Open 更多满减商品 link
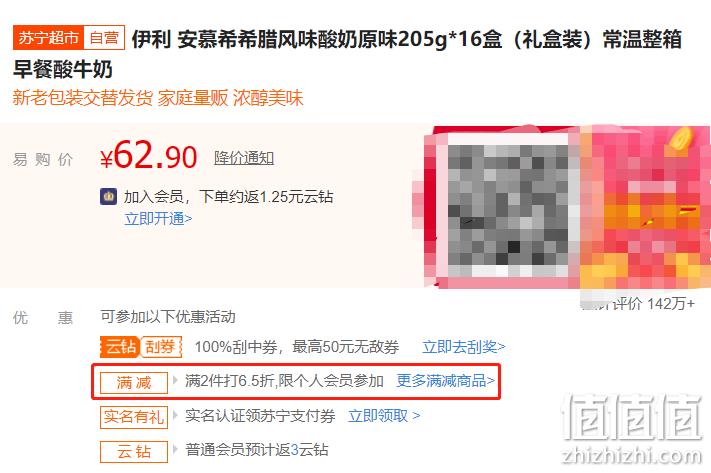Screen dimensions: 711x473 coord(445,380)
